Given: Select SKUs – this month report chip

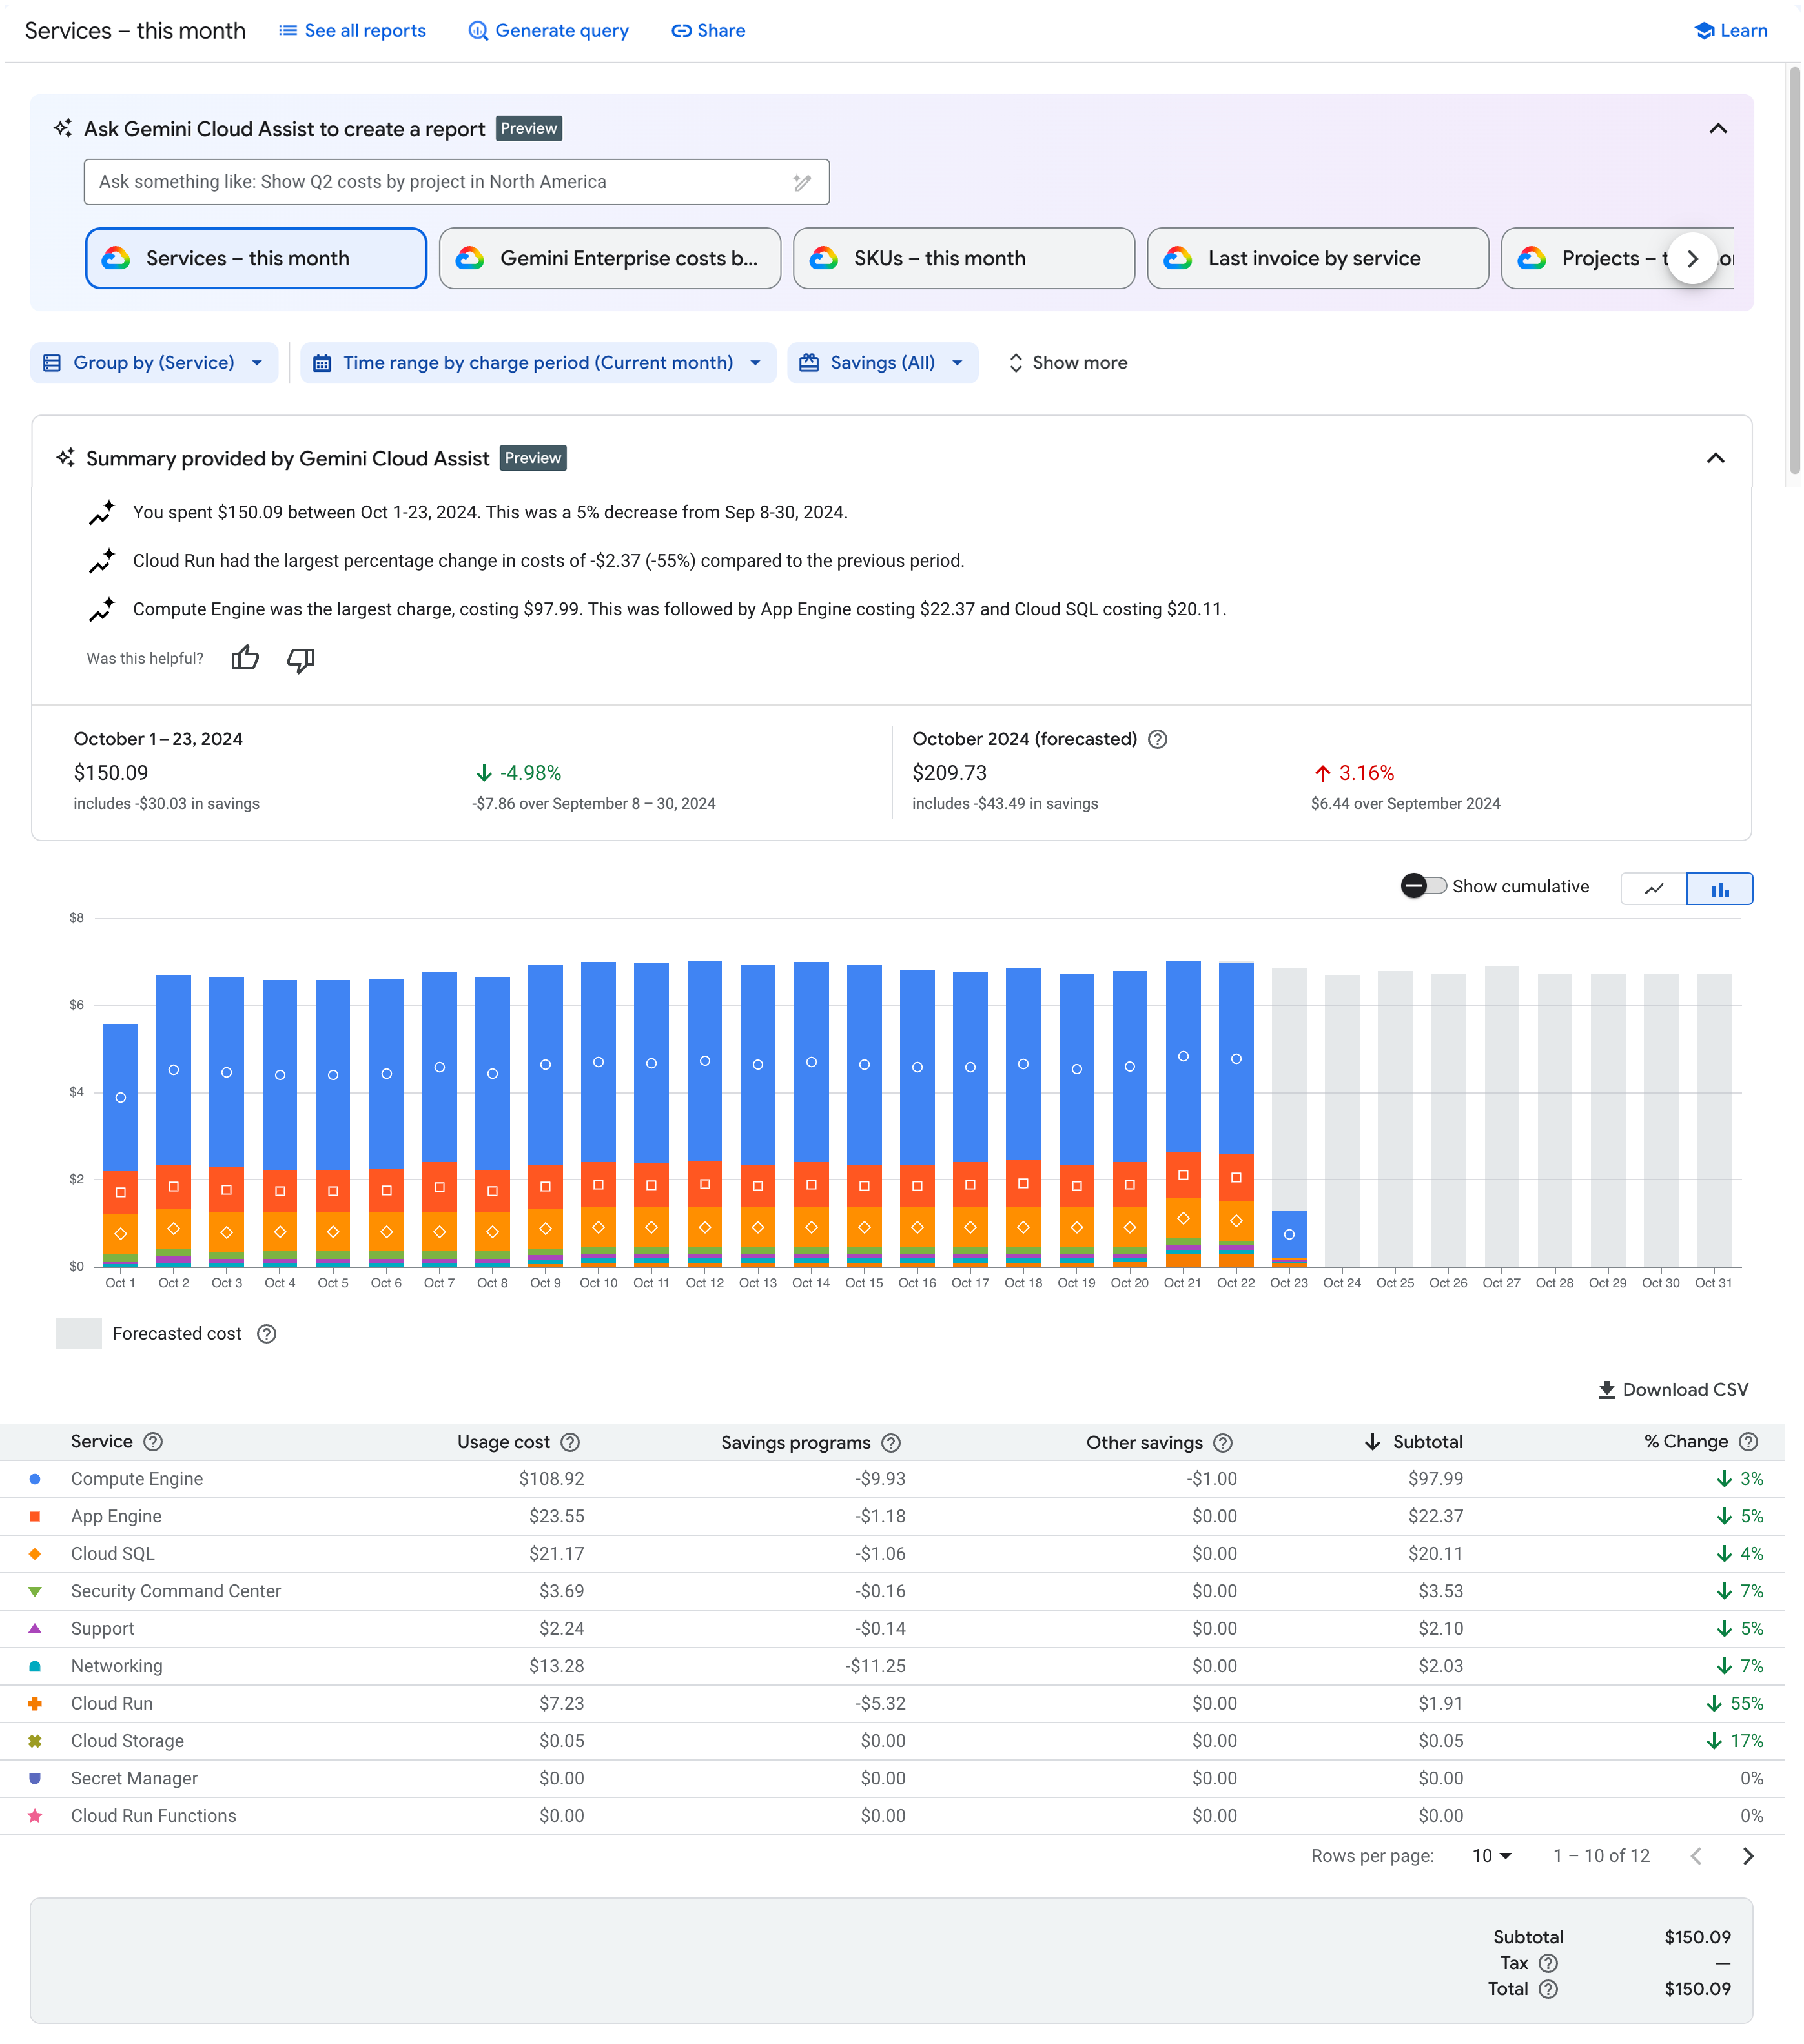Looking at the screenshot, I should click(x=964, y=259).
